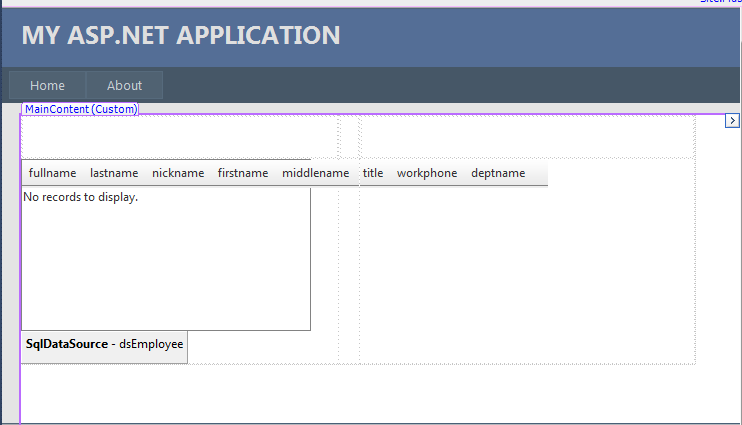Click the firstname column header
Image resolution: width=742 pixels, height=425 pixels.
tap(243, 173)
